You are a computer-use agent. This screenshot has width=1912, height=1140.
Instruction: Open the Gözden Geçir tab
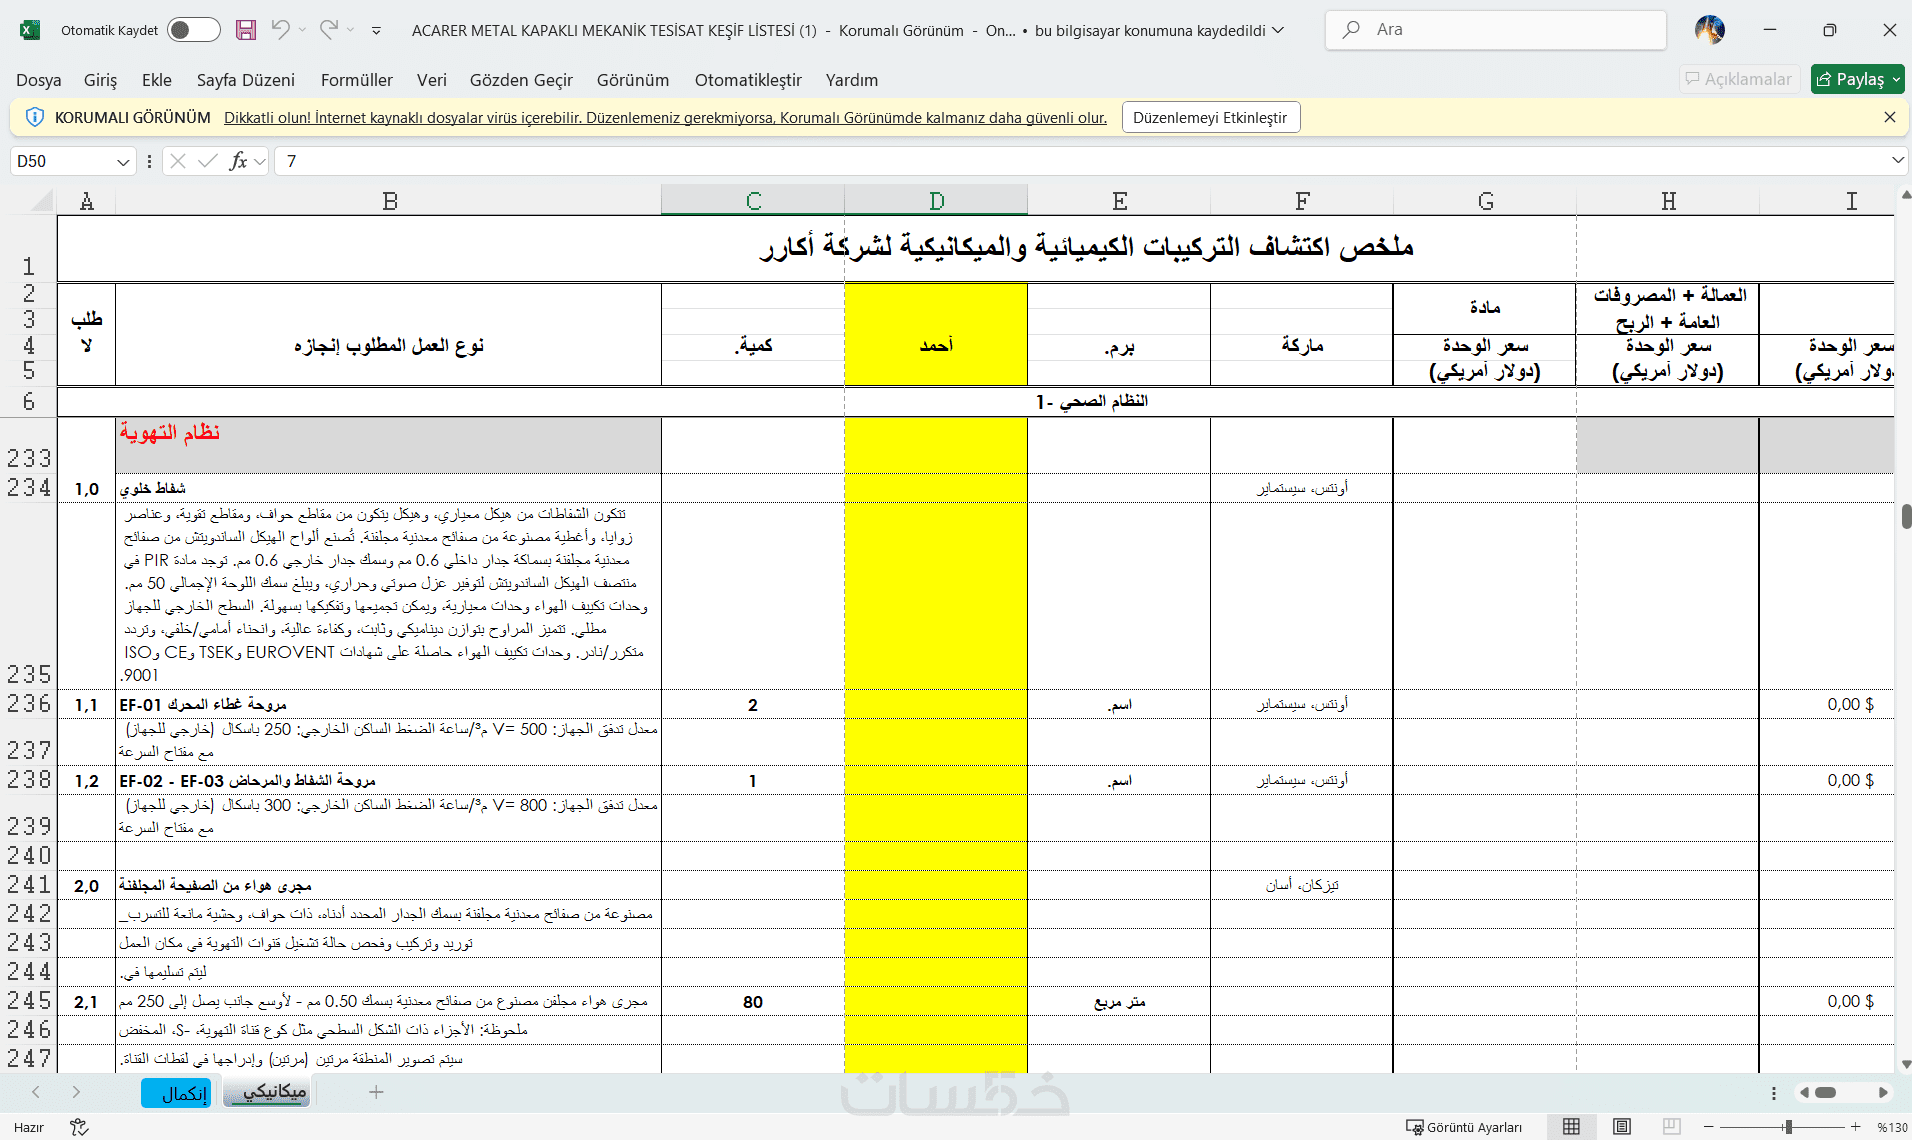tap(522, 80)
